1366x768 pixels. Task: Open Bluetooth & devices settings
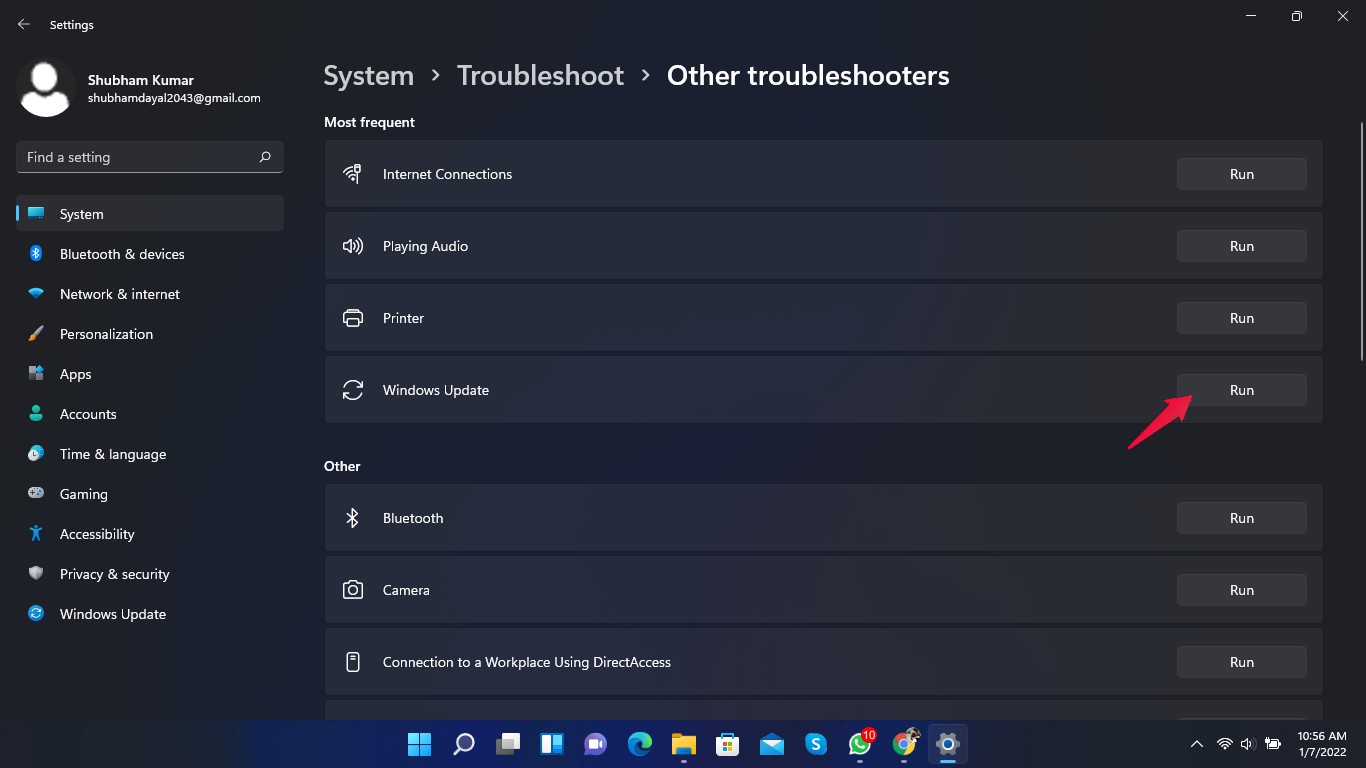click(121, 254)
